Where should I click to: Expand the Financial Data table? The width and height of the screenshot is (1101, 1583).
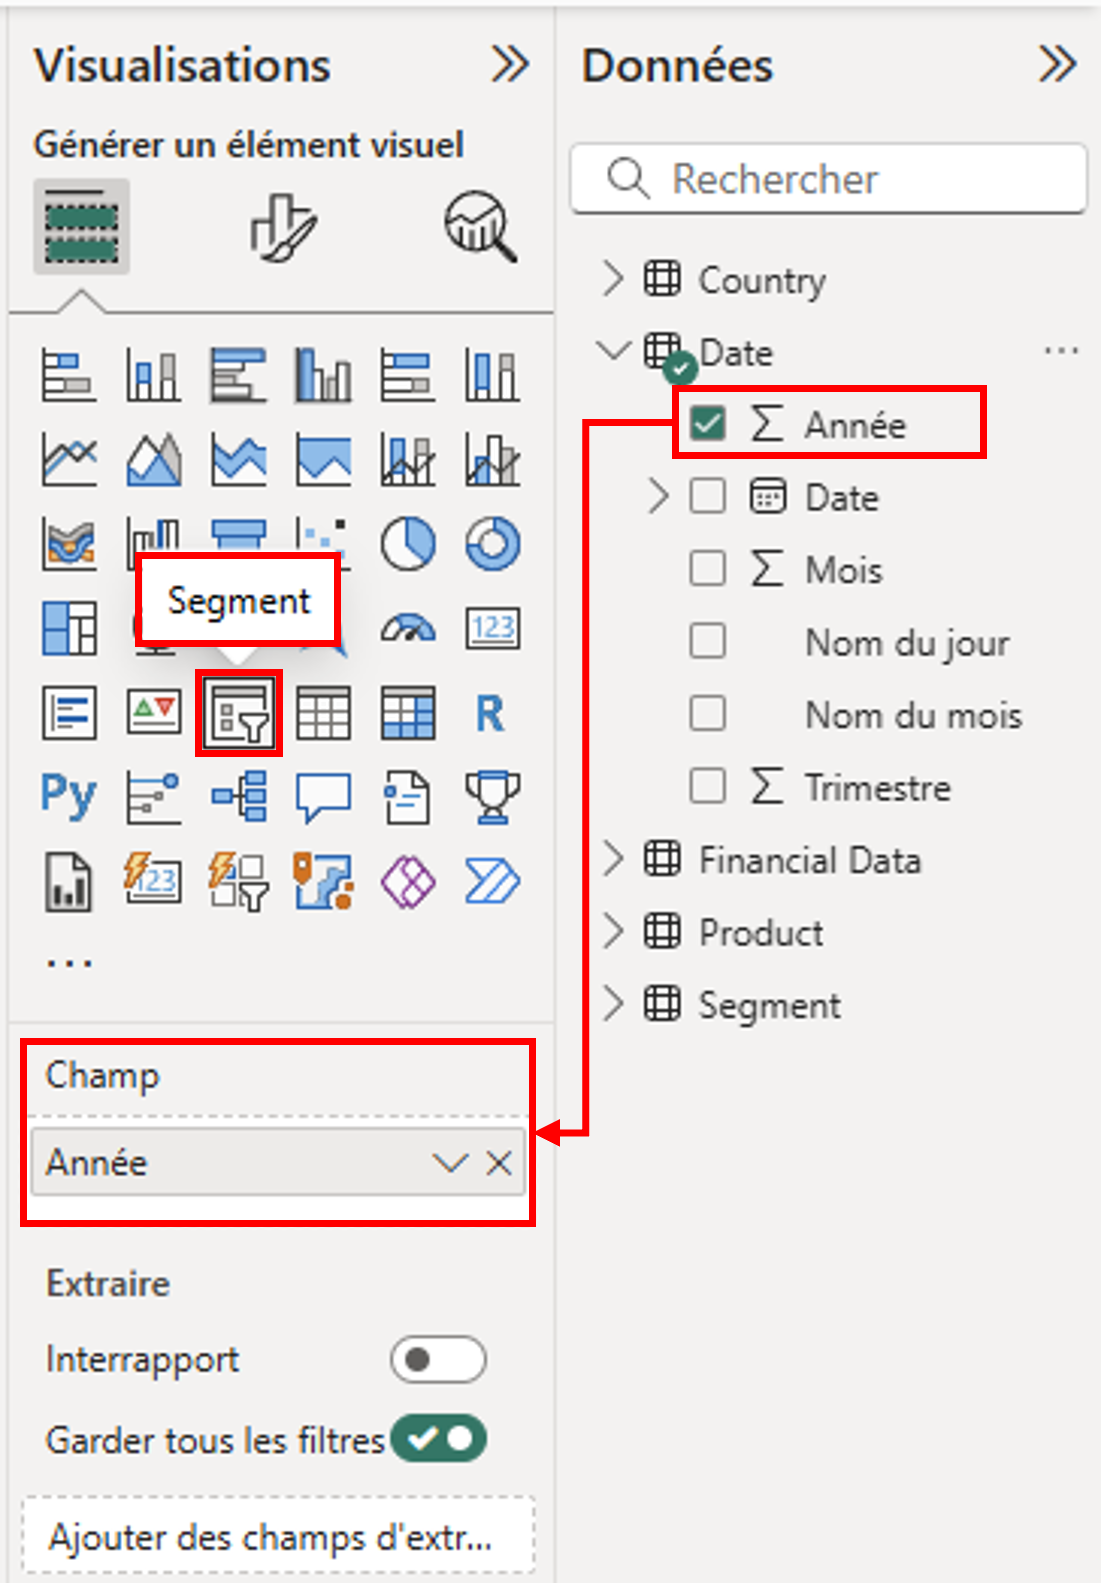(x=613, y=859)
